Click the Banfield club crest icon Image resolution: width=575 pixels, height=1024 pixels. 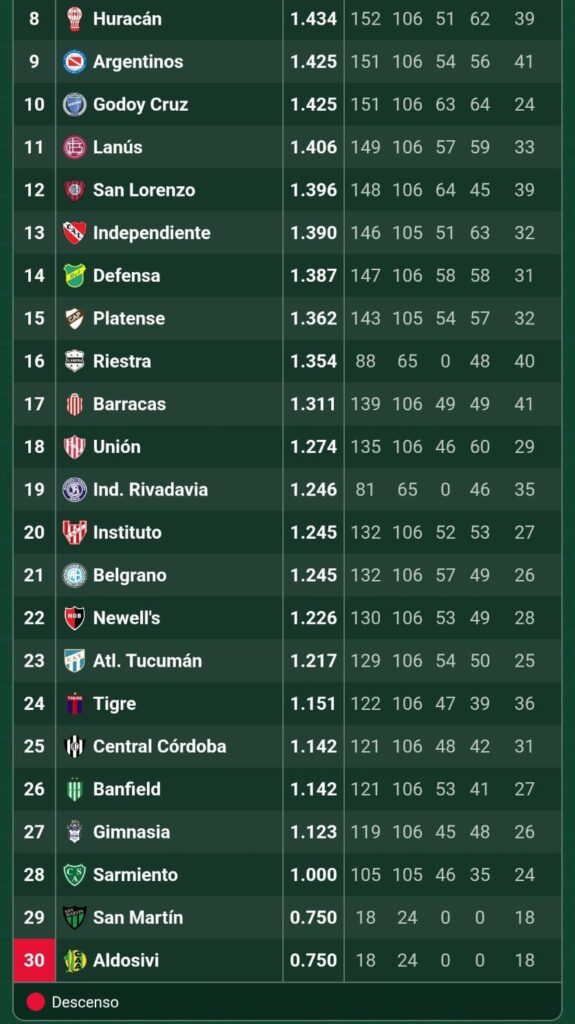(74, 789)
